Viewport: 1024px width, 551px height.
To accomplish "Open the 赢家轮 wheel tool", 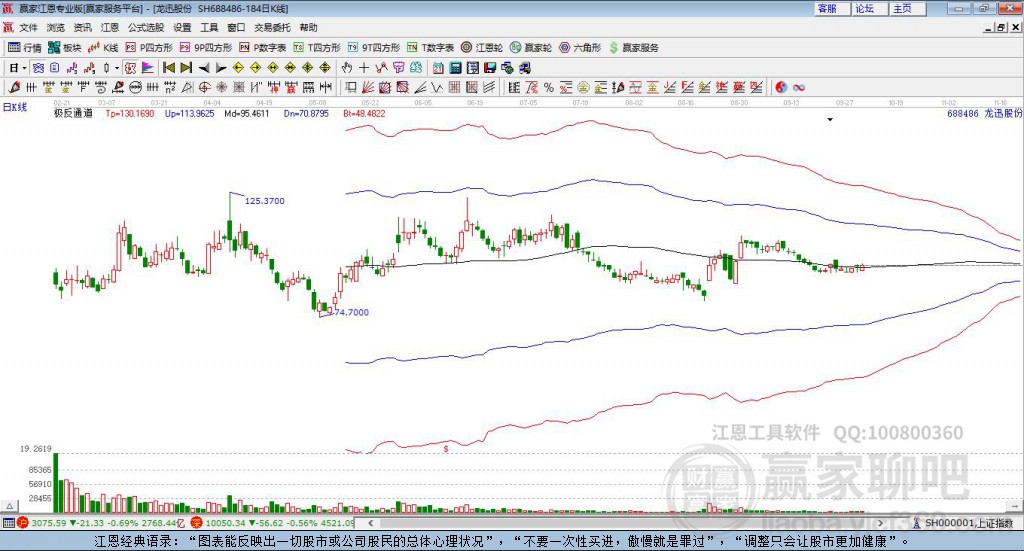I will point(531,48).
